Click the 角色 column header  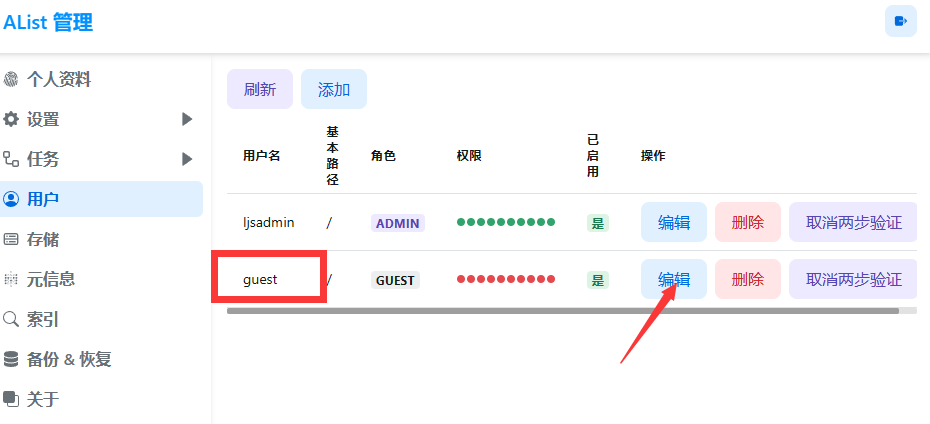pos(384,156)
